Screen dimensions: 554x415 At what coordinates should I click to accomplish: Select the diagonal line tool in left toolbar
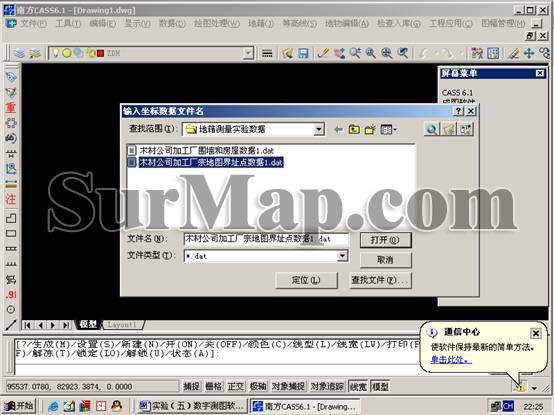[11, 325]
